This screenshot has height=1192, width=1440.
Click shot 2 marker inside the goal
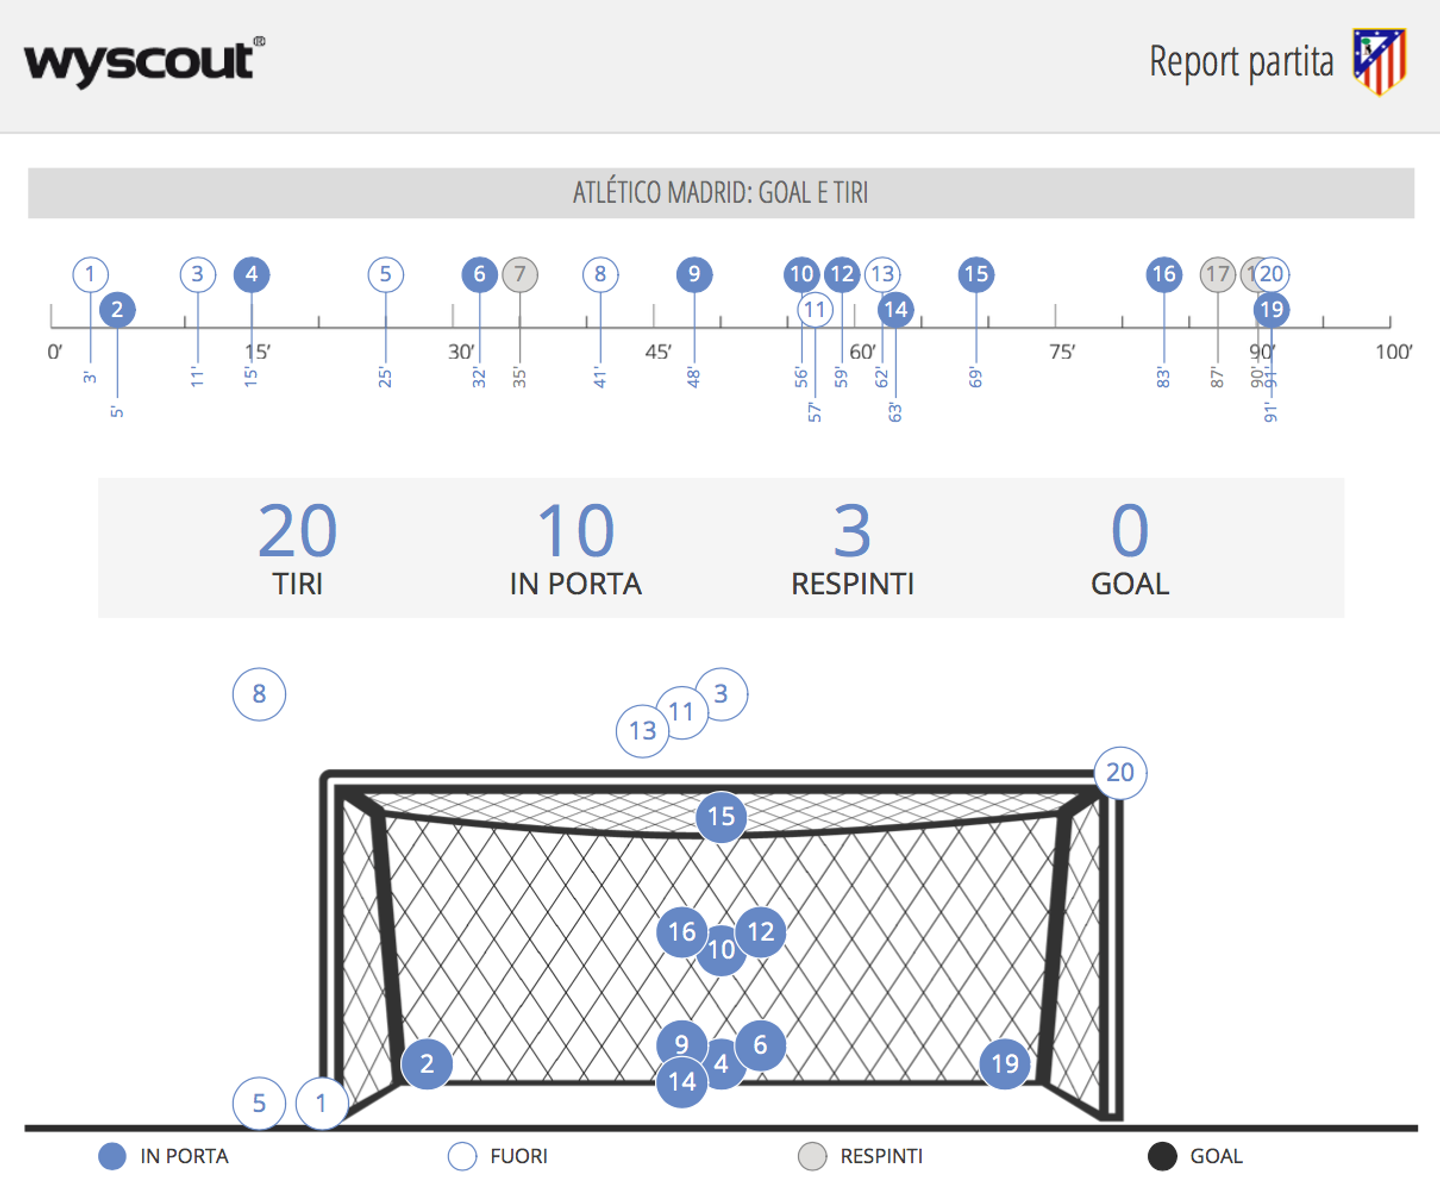pyautogui.click(x=427, y=1064)
